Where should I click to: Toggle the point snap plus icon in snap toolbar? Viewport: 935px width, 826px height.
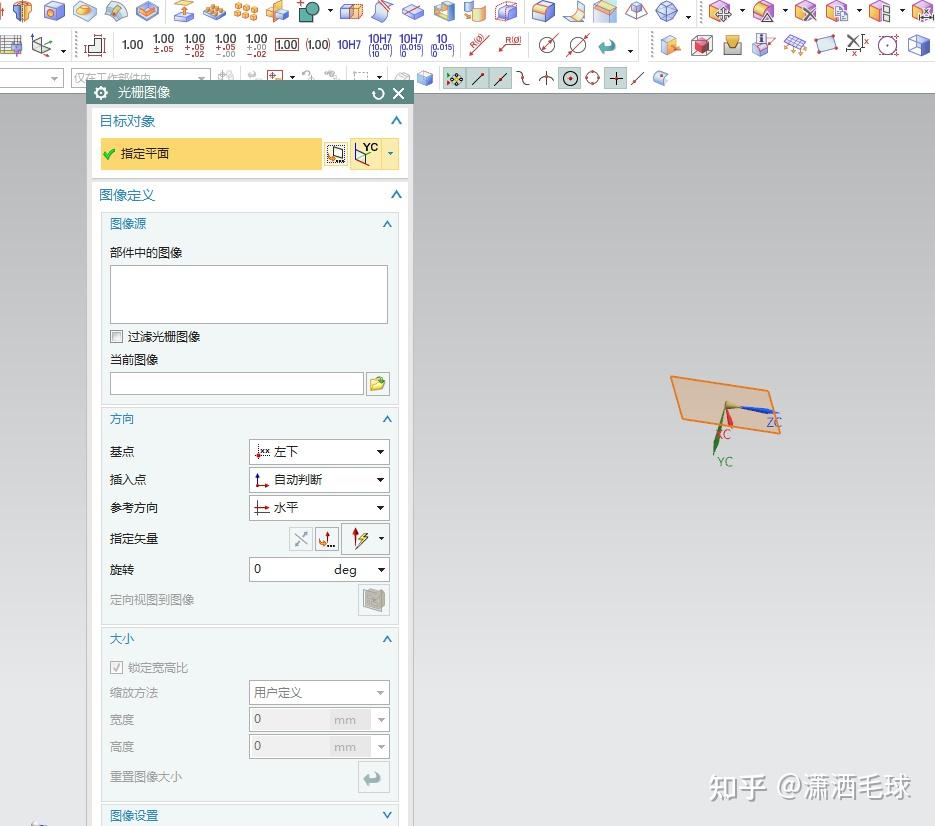pyautogui.click(x=614, y=78)
